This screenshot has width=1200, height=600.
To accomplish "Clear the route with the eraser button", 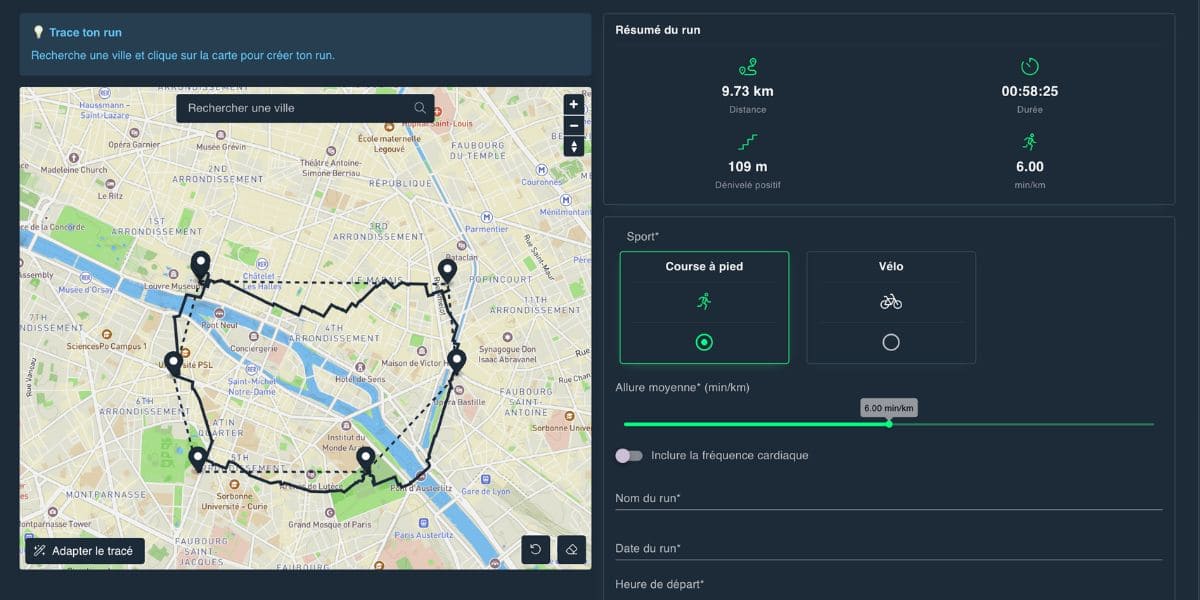I will click(x=571, y=550).
